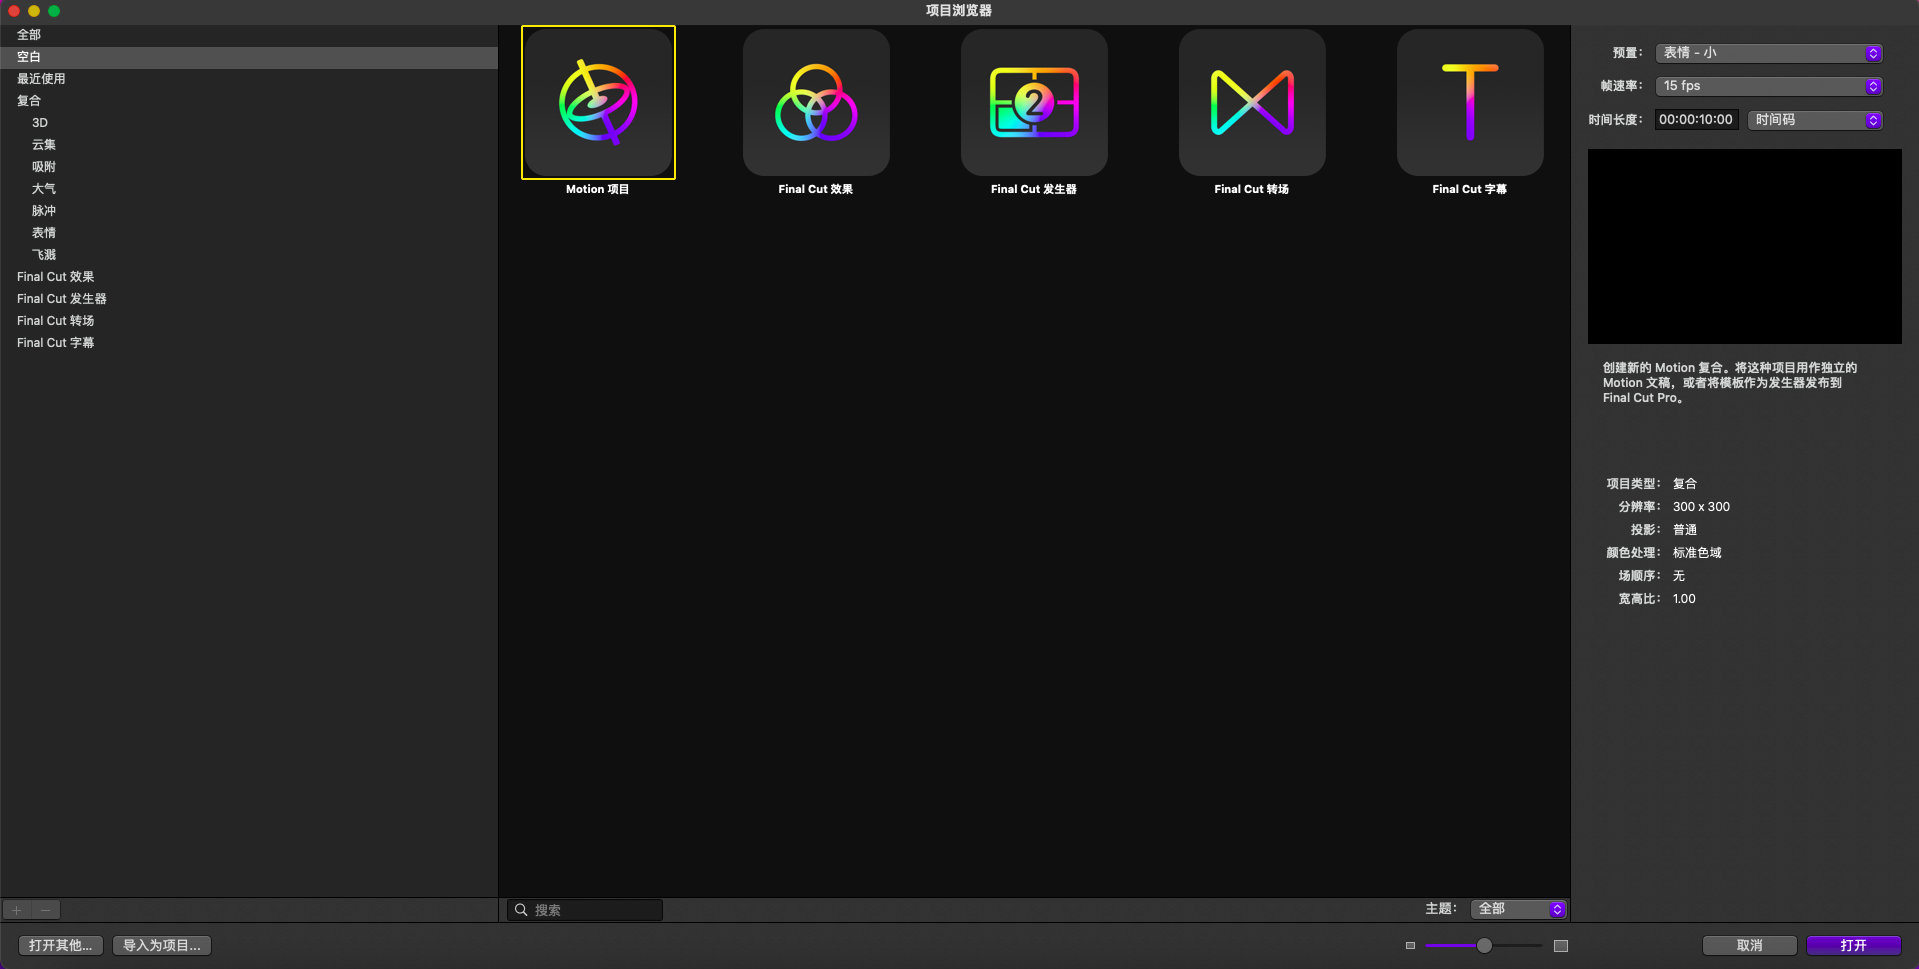Click the plus button under the sidebar
This screenshot has width=1919, height=969.
17,910
